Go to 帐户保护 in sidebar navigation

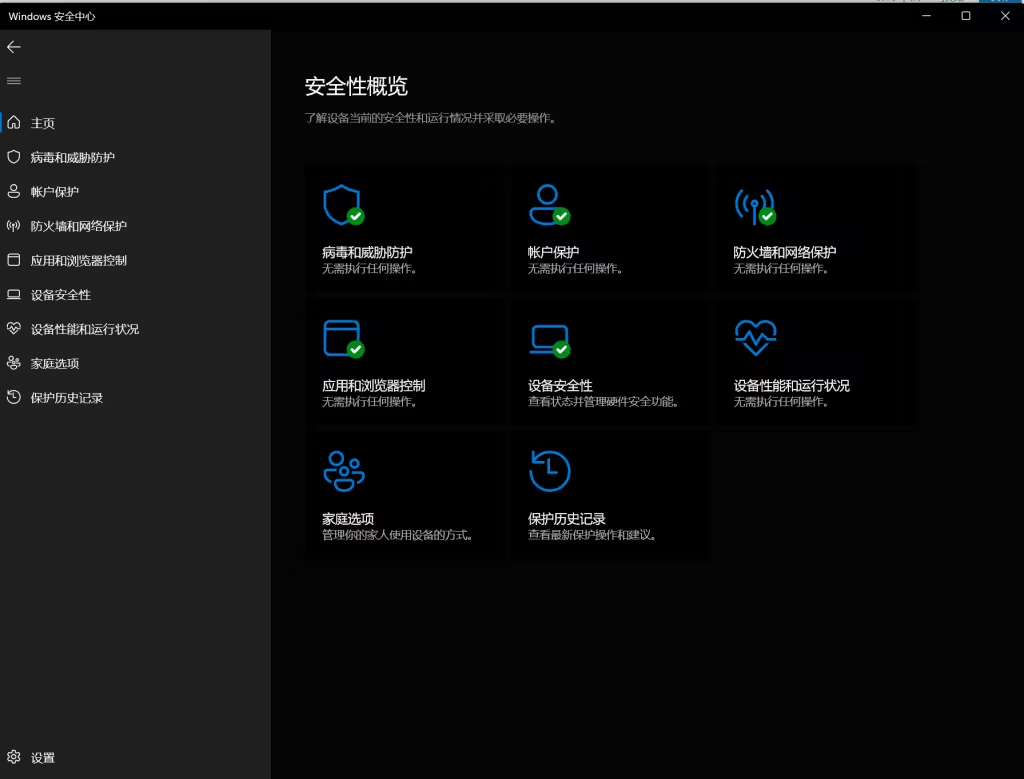click(x=54, y=192)
